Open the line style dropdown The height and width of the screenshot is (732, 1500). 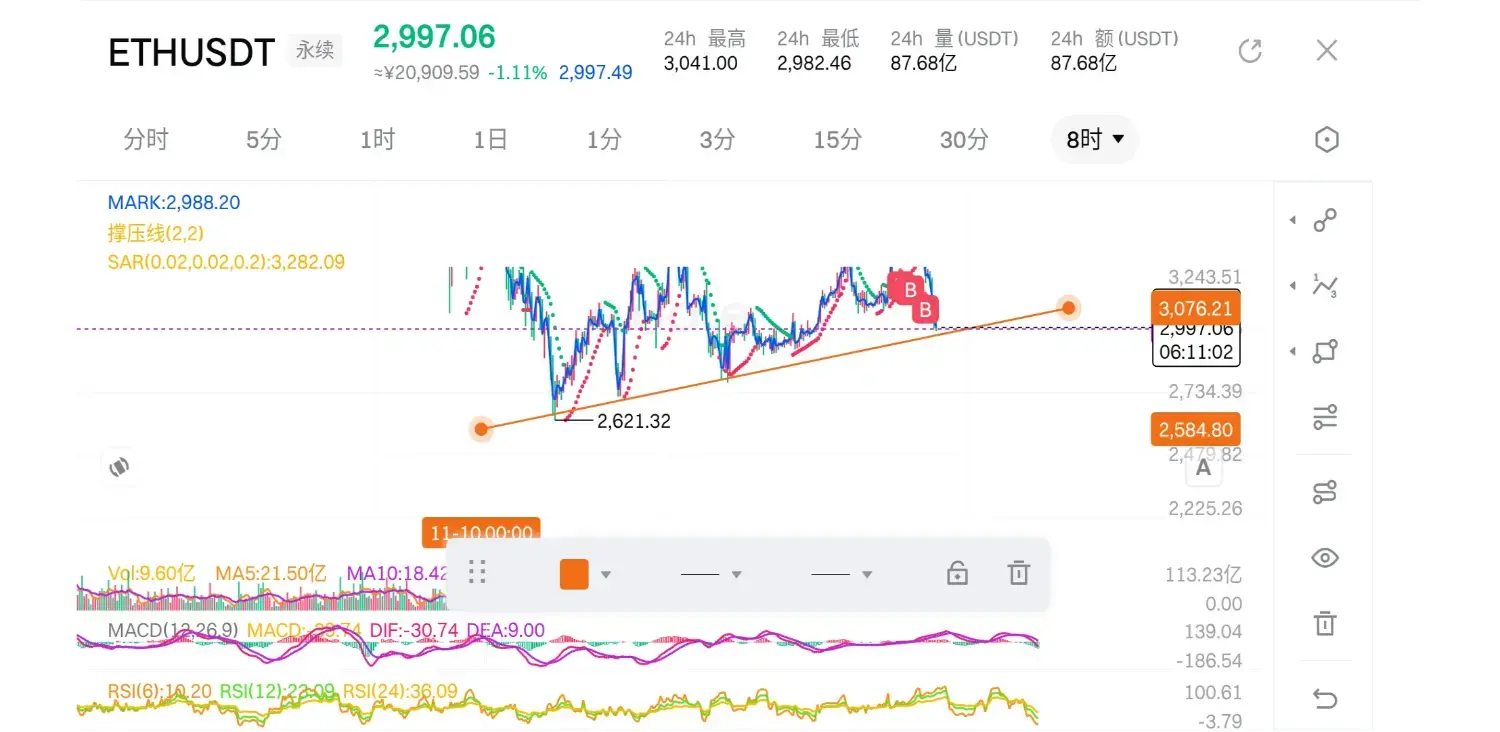click(x=841, y=575)
